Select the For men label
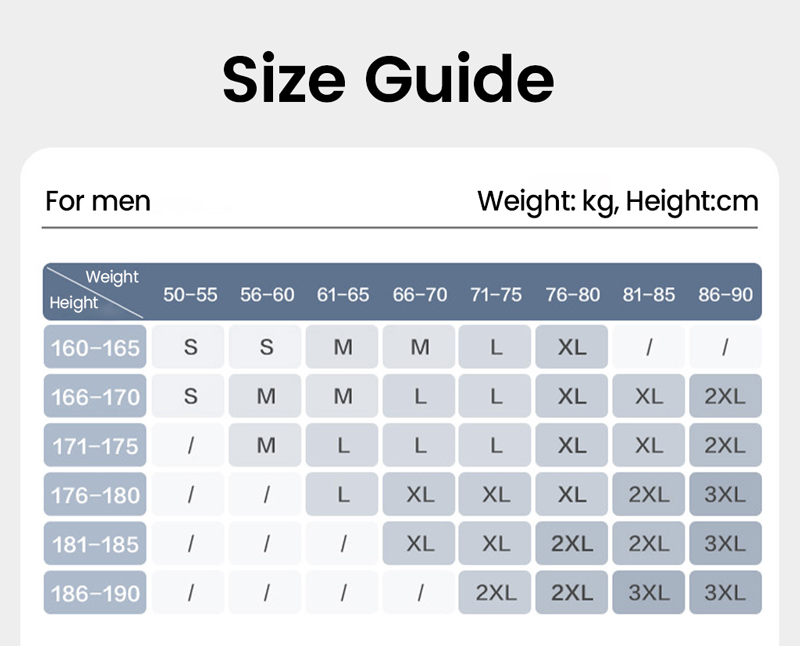Screen dimensions: 800x646 [98, 201]
